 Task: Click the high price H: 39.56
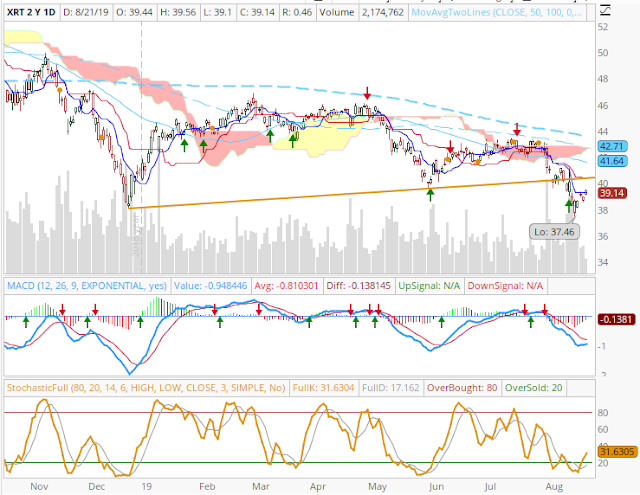pyautogui.click(x=178, y=13)
